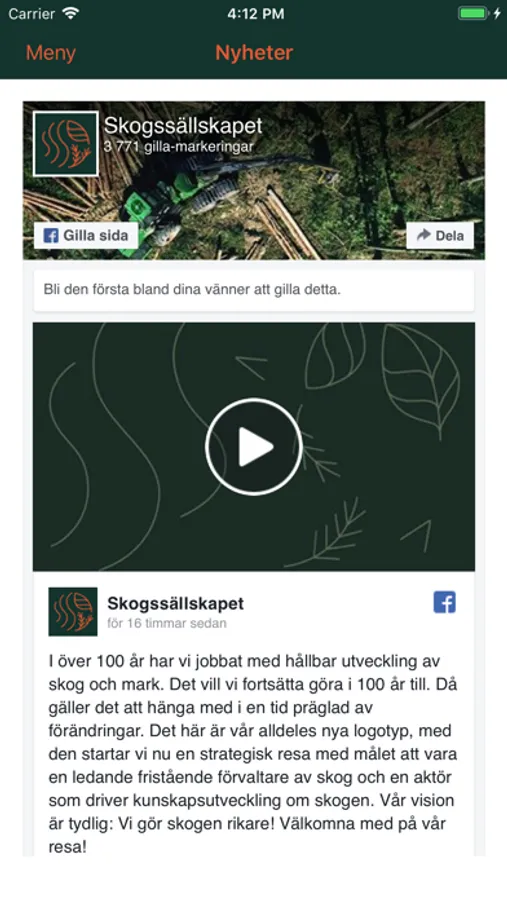Tap the Nyheter header title

tap(254, 53)
